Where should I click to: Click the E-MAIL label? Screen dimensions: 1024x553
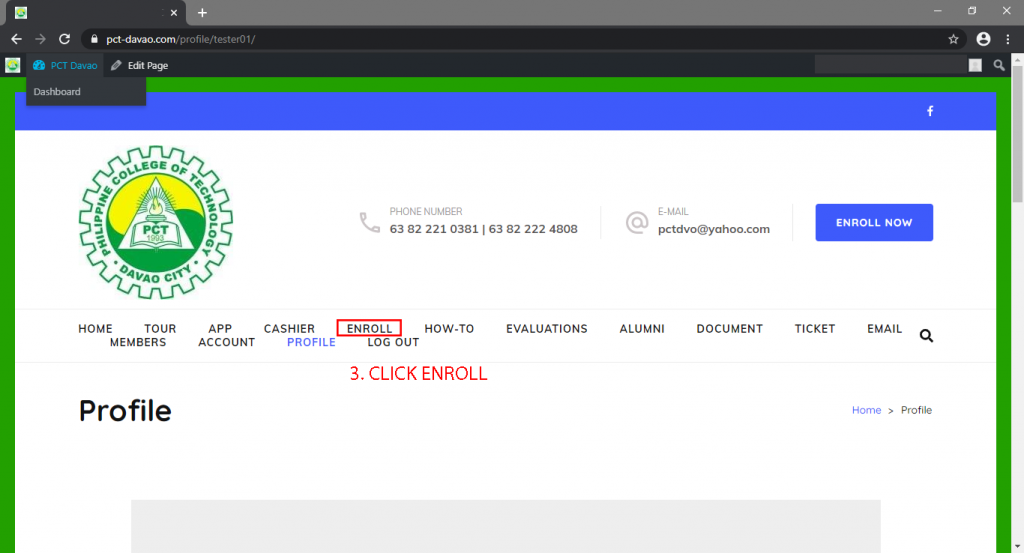(673, 212)
